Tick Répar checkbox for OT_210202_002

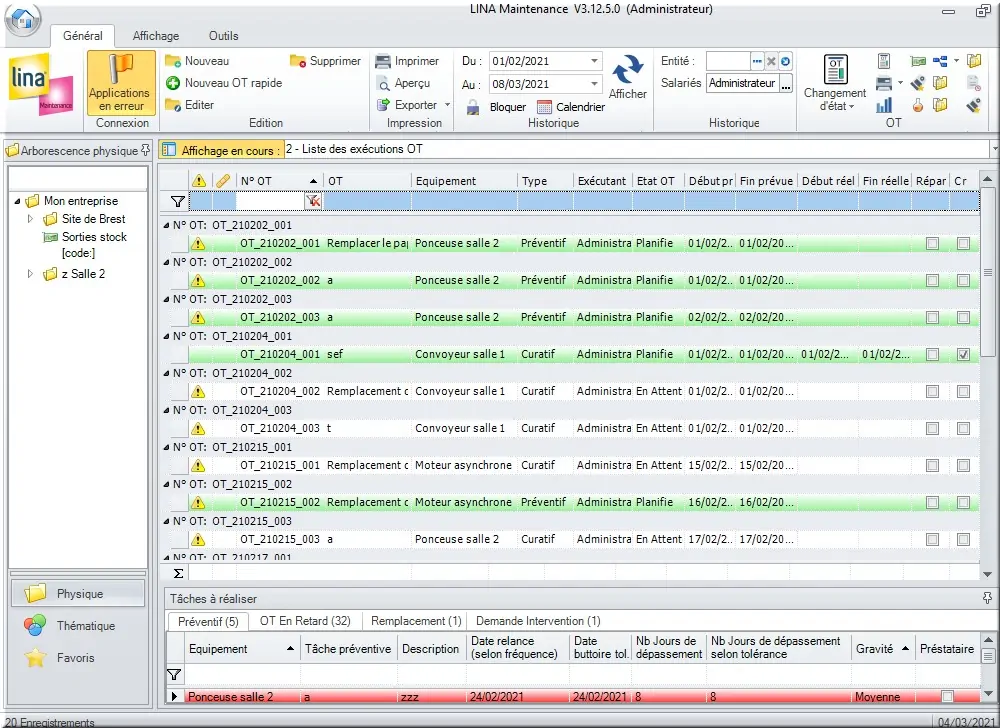pyautogui.click(x=932, y=280)
